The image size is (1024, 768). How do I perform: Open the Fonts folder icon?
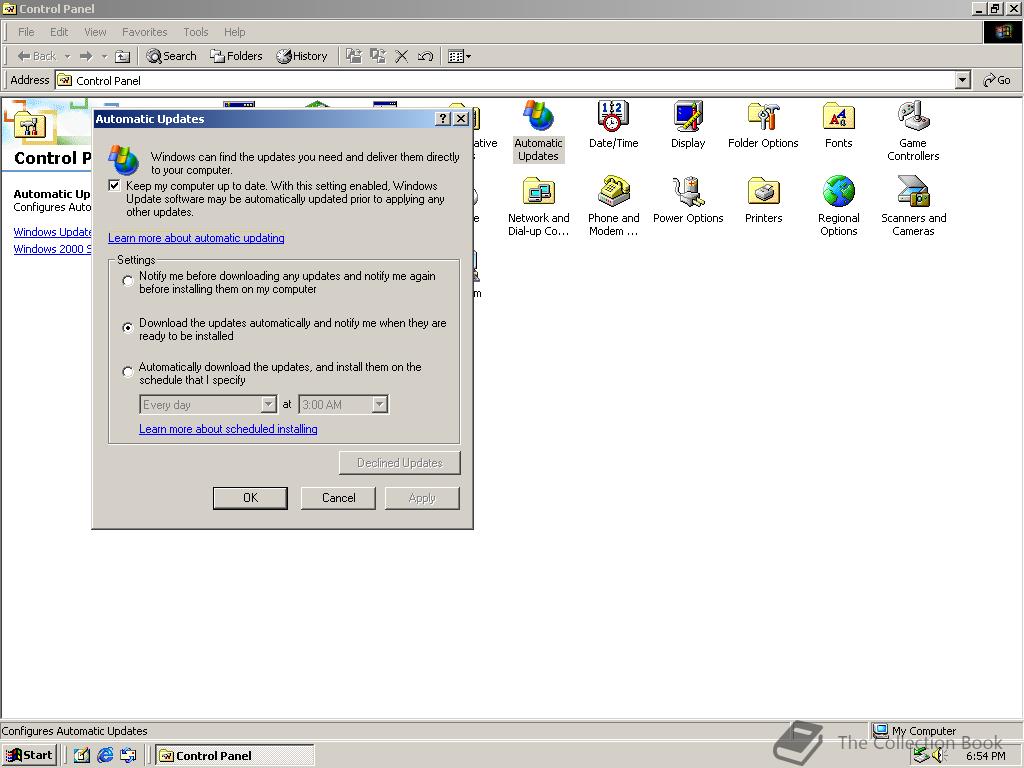coord(839,125)
